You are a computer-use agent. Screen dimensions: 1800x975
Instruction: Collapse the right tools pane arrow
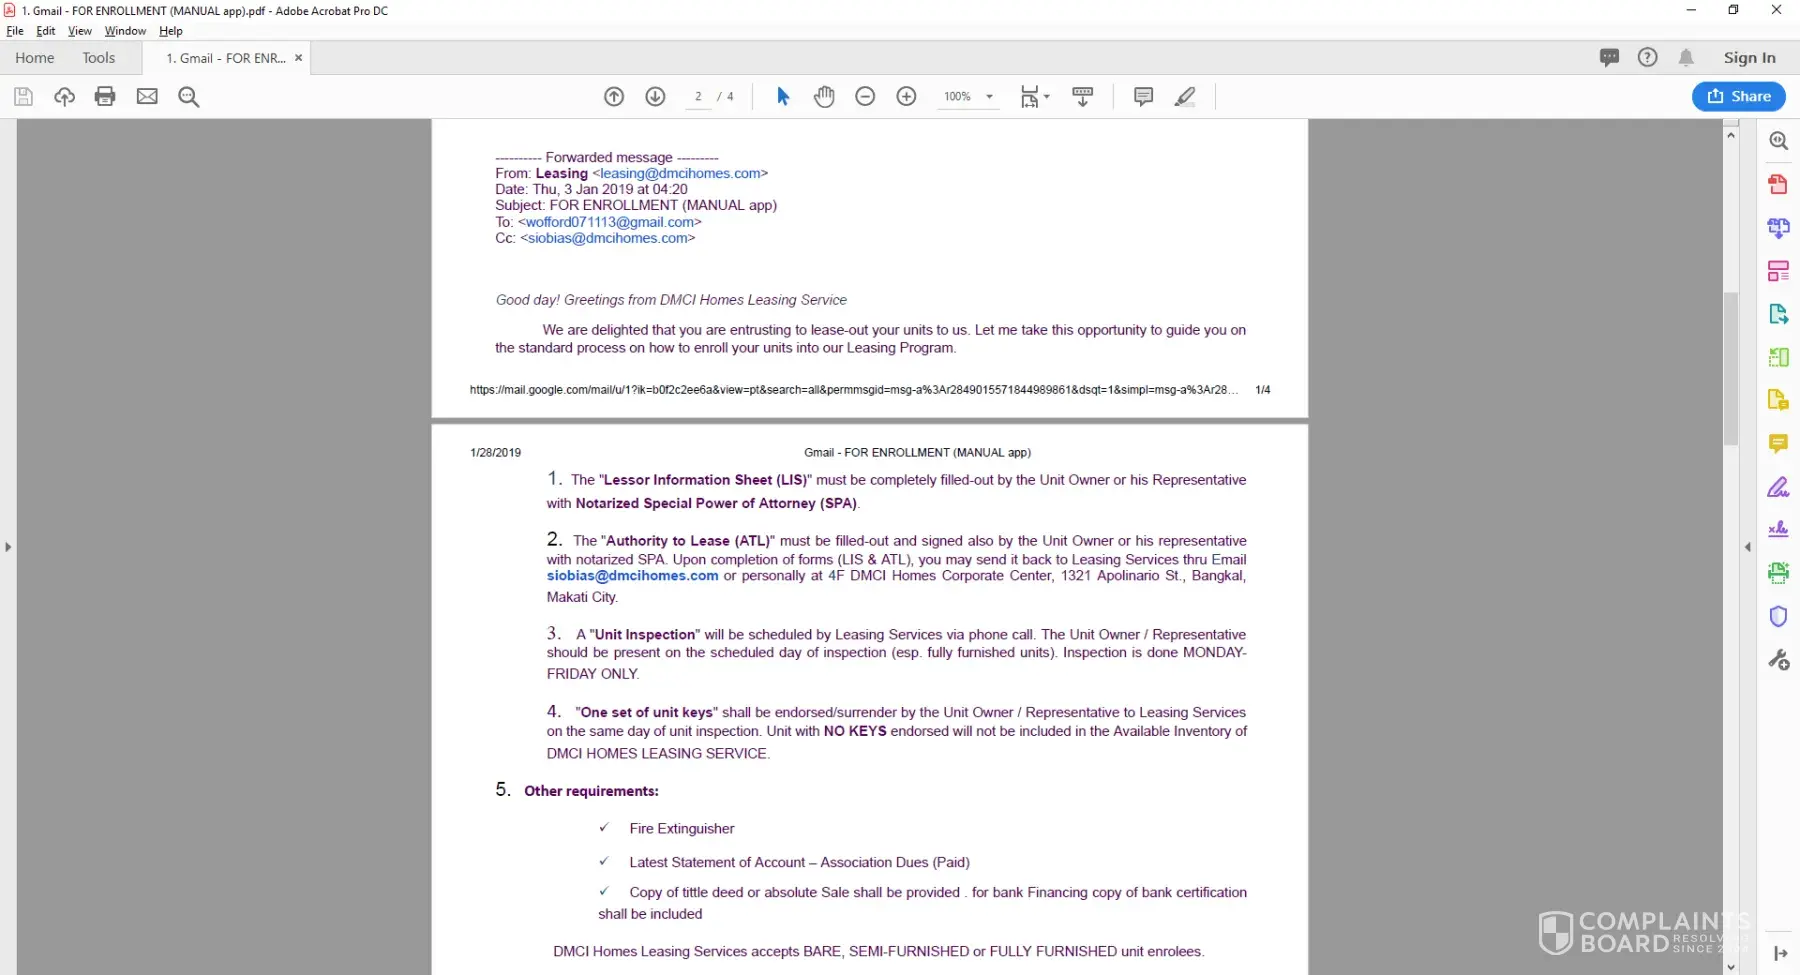(1748, 547)
